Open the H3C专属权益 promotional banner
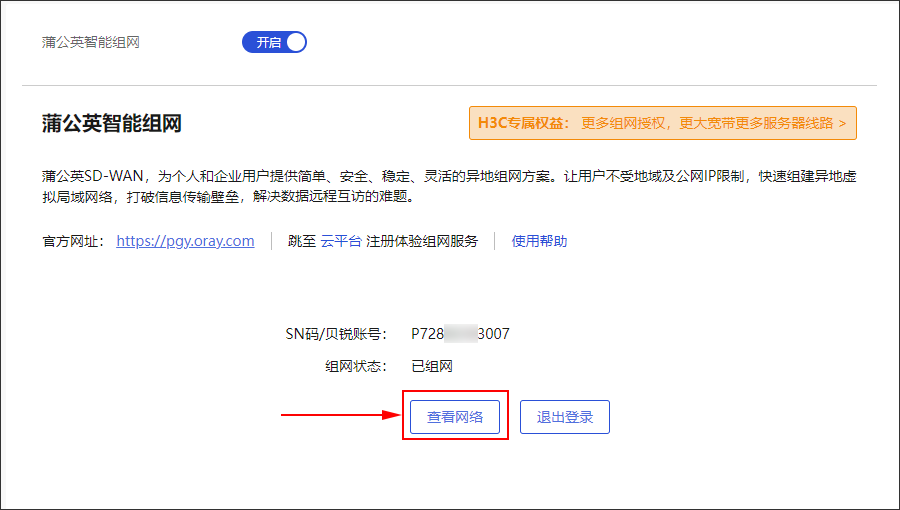The image size is (900, 510). click(x=663, y=123)
